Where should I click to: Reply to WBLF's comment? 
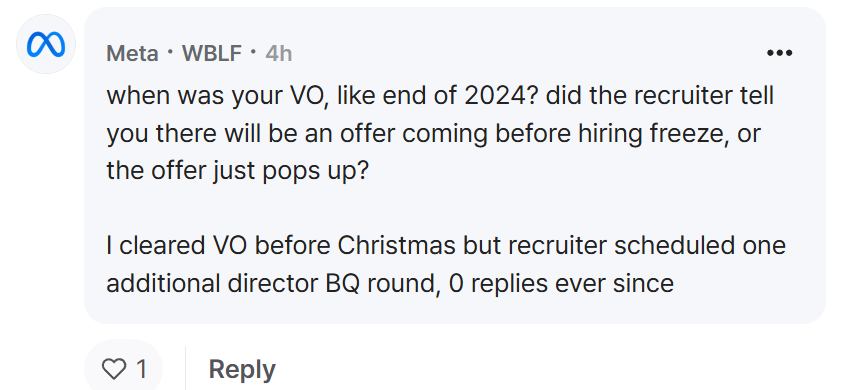[x=242, y=370]
